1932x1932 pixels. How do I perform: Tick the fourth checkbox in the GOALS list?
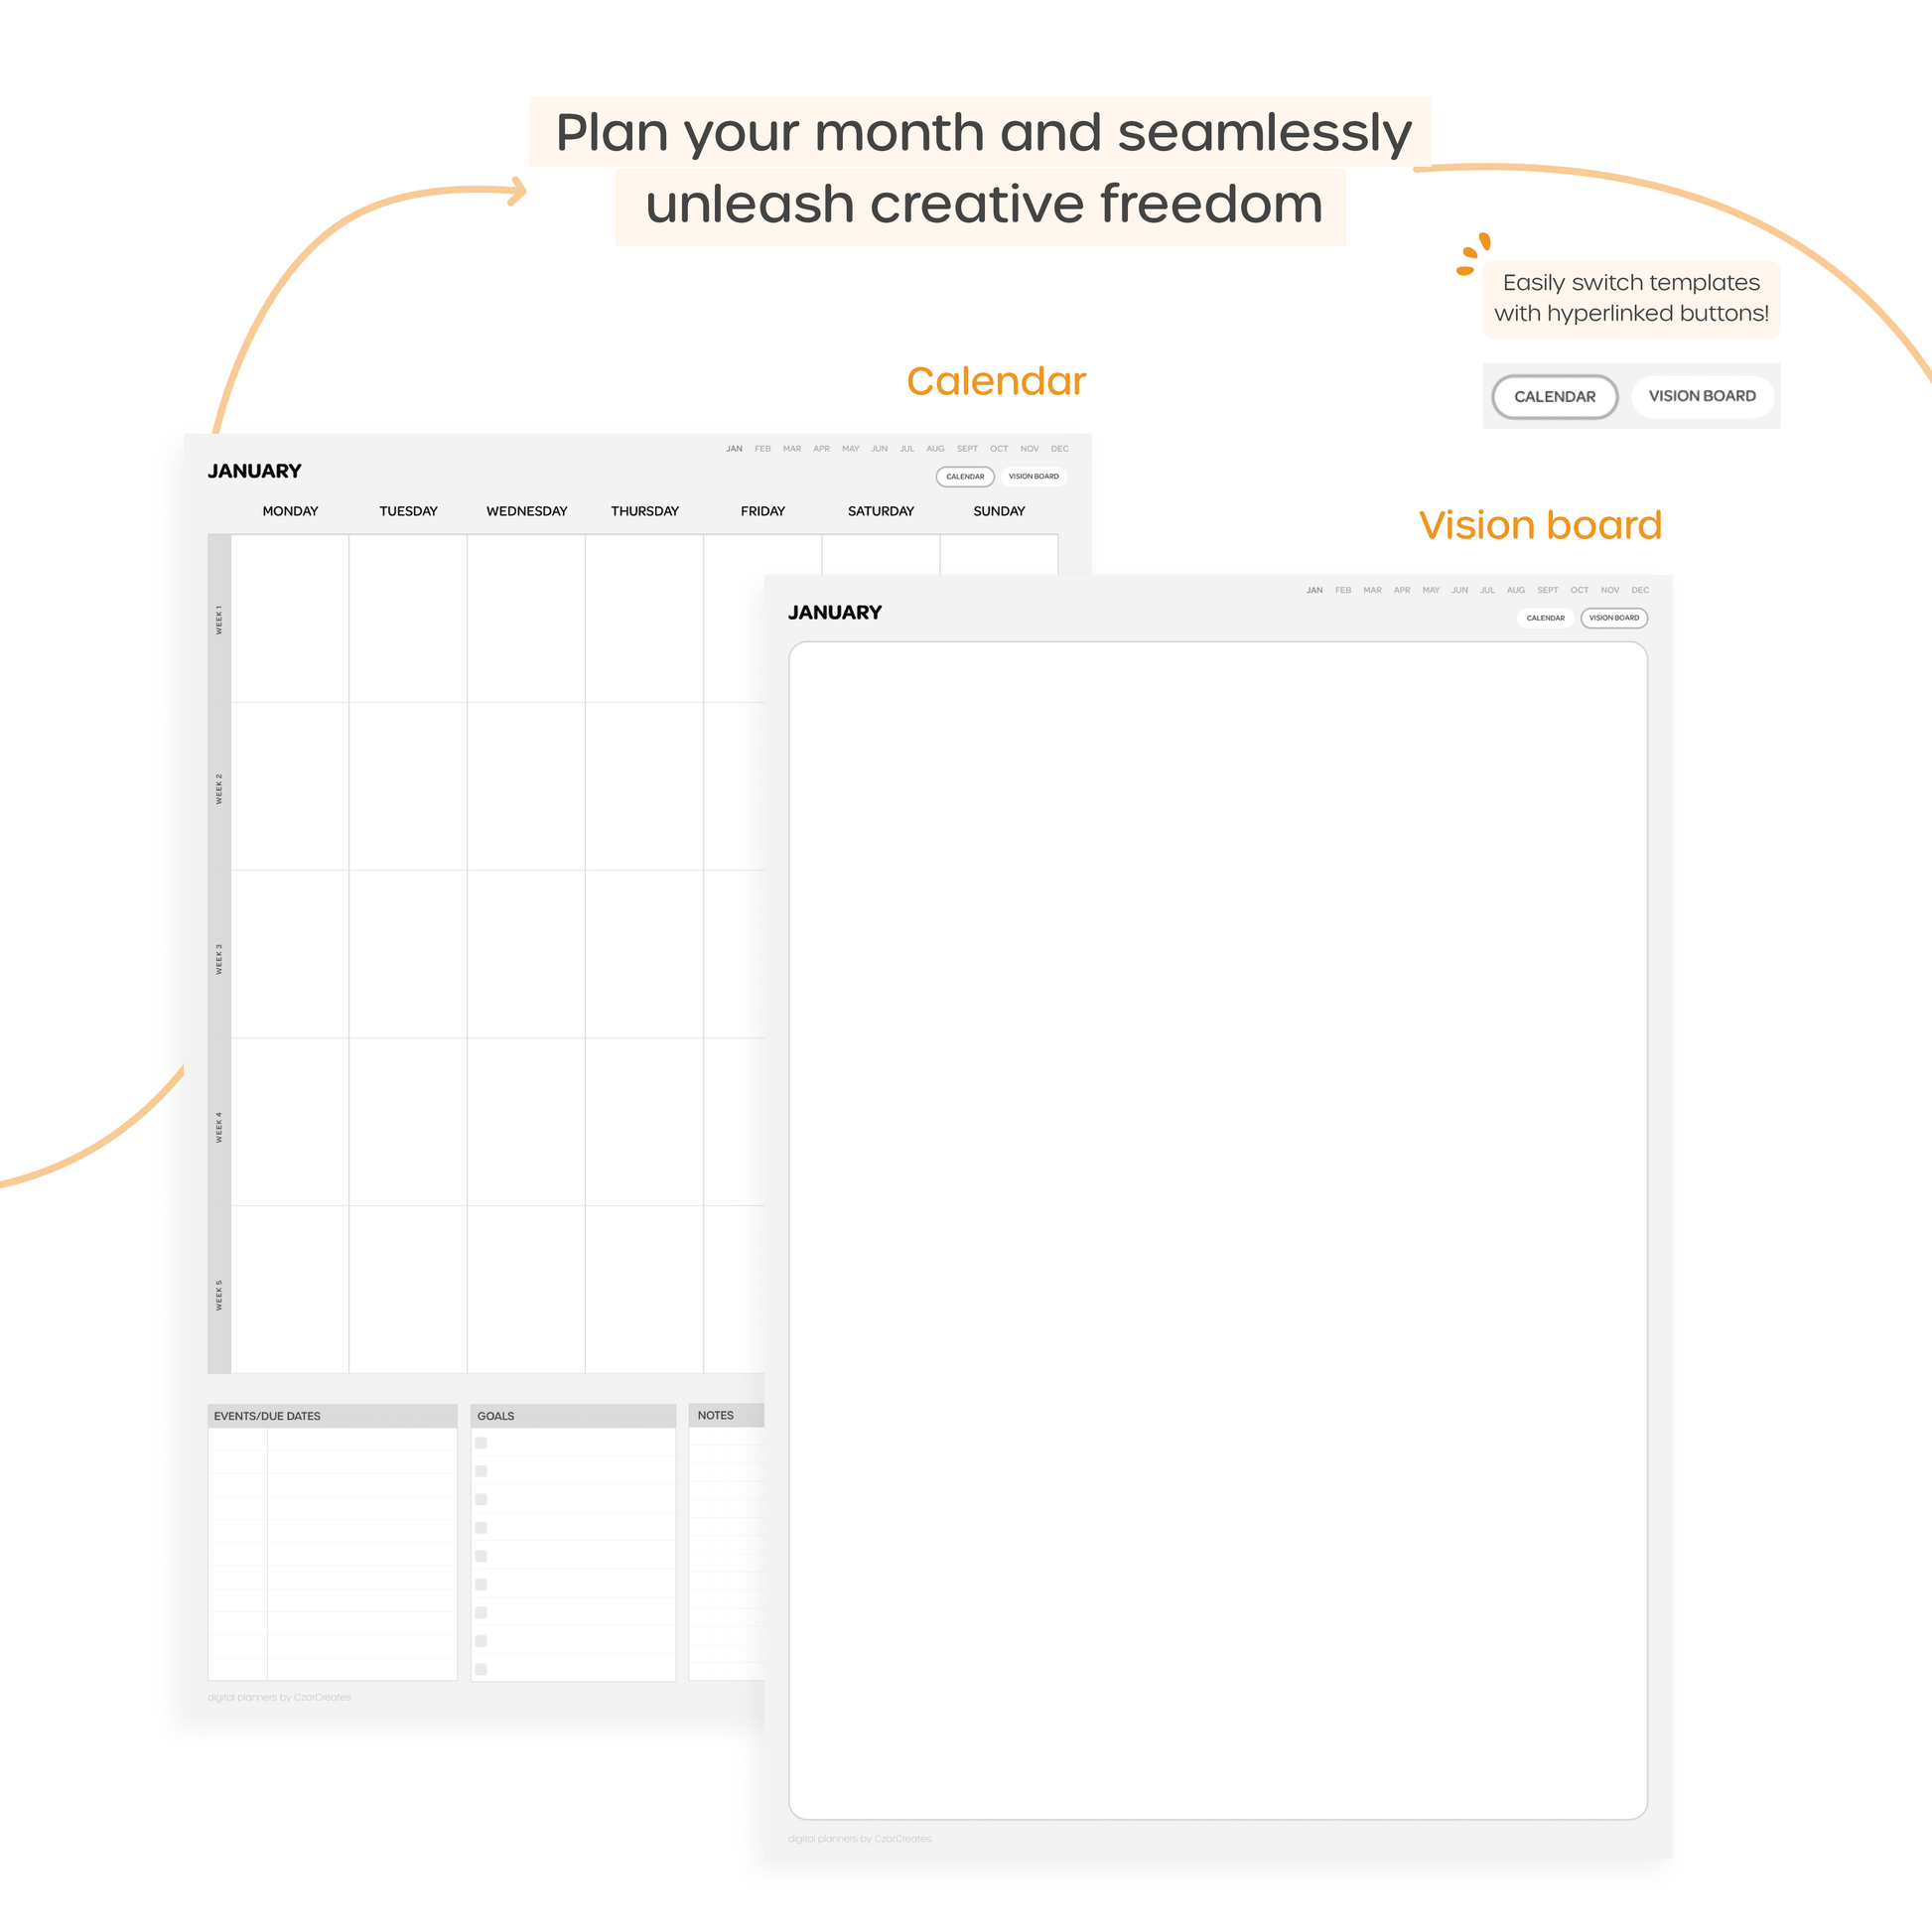pos(481,1528)
